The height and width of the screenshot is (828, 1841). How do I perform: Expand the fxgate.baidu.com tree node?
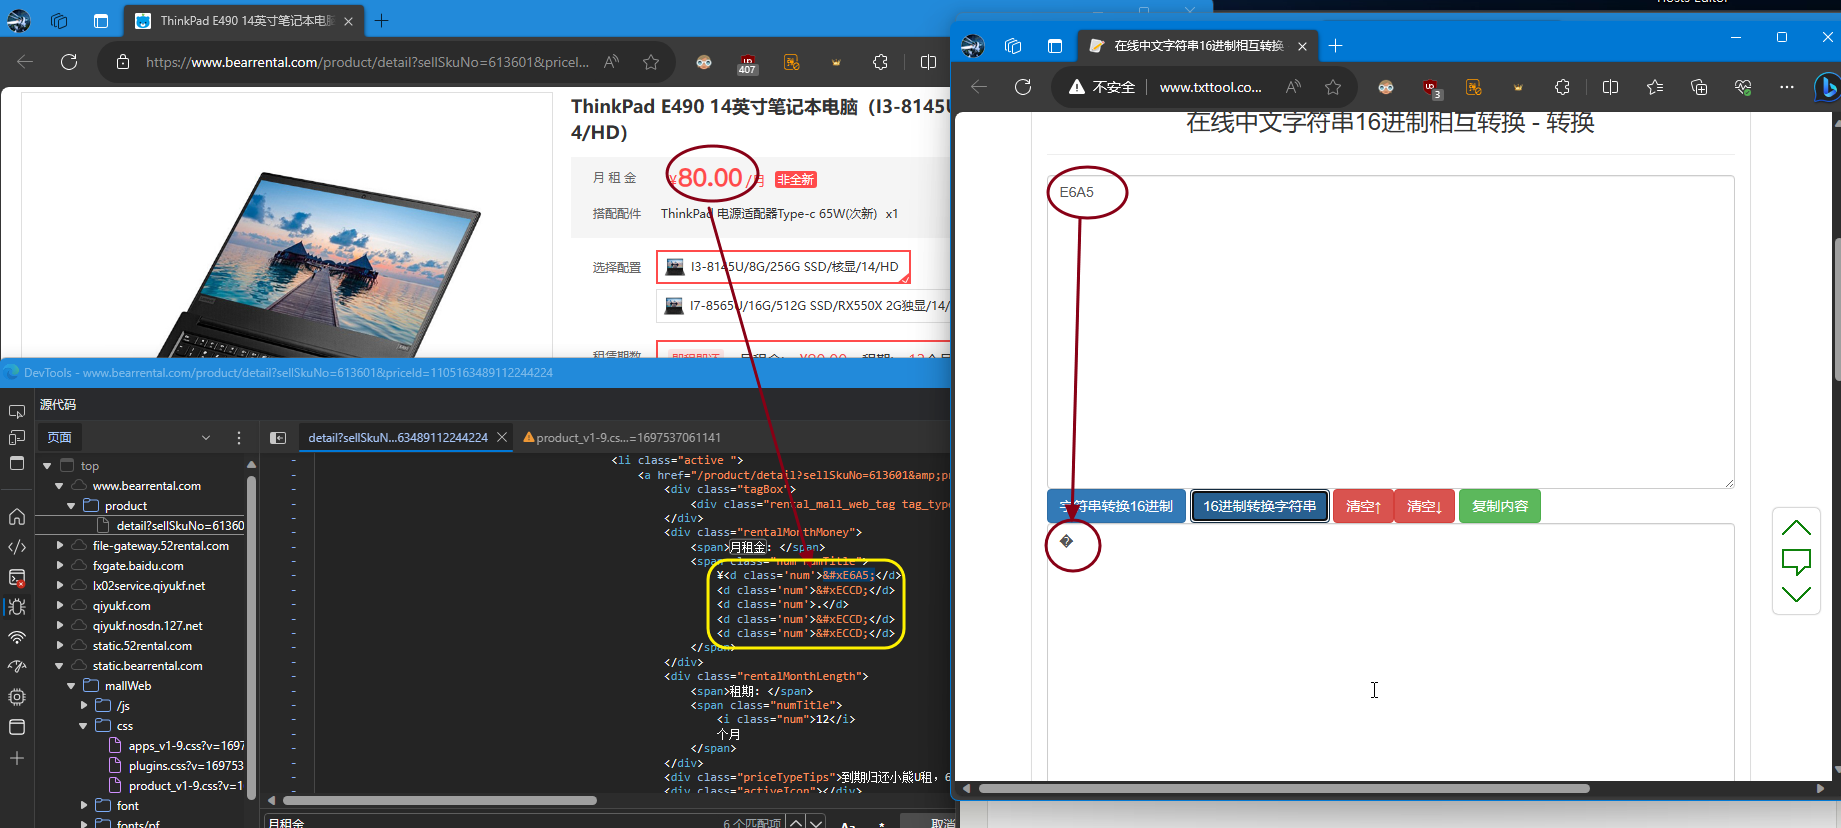59,566
